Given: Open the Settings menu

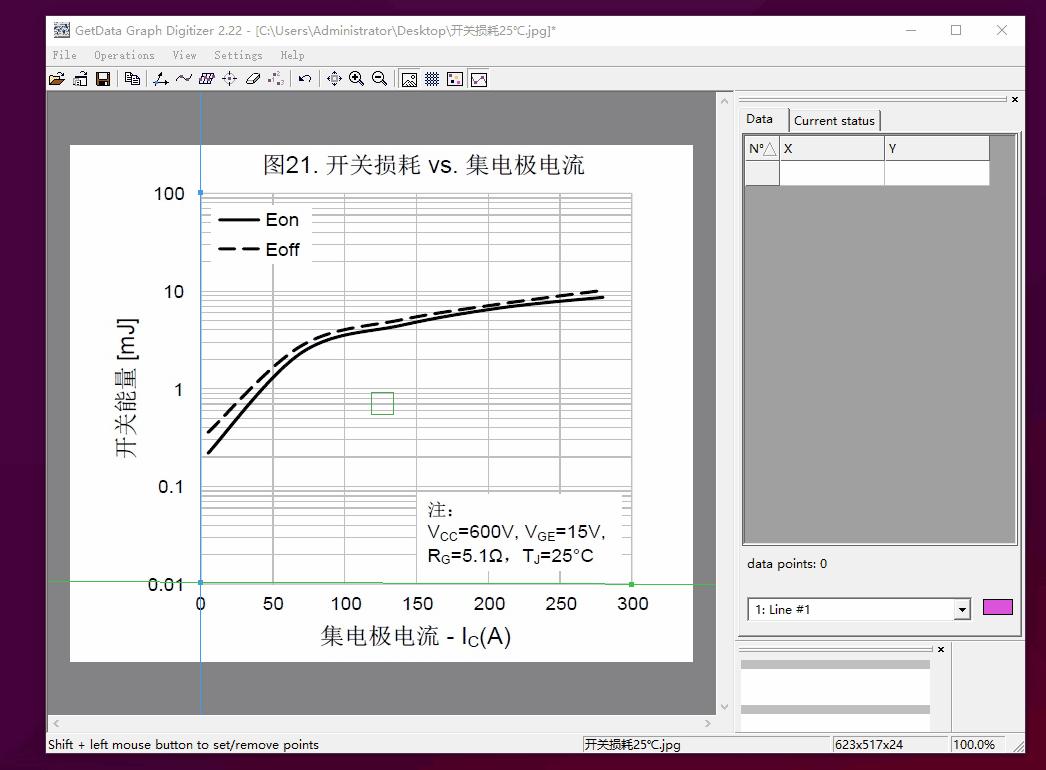Looking at the screenshot, I should pyautogui.click(x=238, y=55).
